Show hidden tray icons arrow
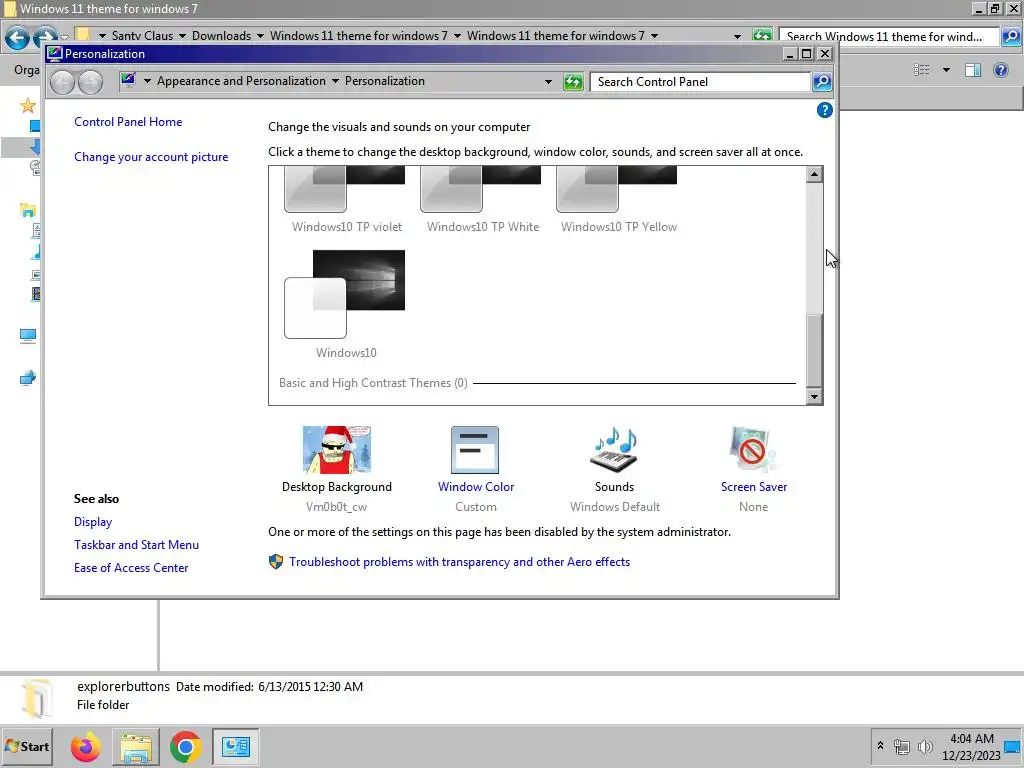Viewport: 1024px width, 768px height. coord(880,745)
